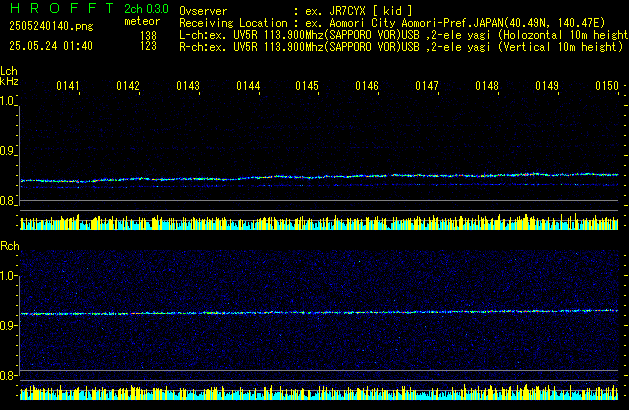Click the Lch 0.8 kHz axis label
Image resolution: width=629 pixels, height=410 pixels.
[x=7, y=201]
